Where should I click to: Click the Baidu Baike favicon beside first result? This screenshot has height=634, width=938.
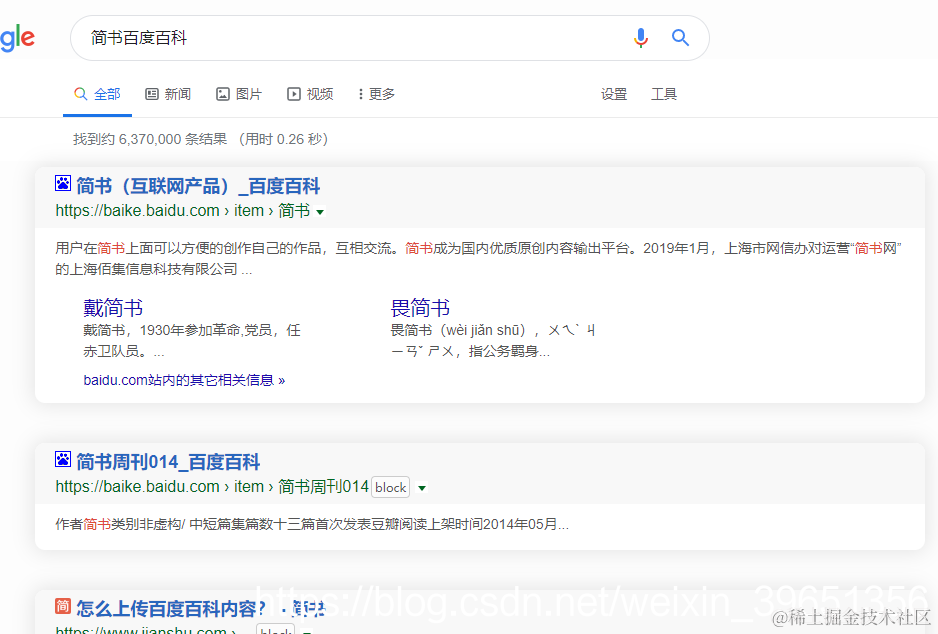click(62, 182)
